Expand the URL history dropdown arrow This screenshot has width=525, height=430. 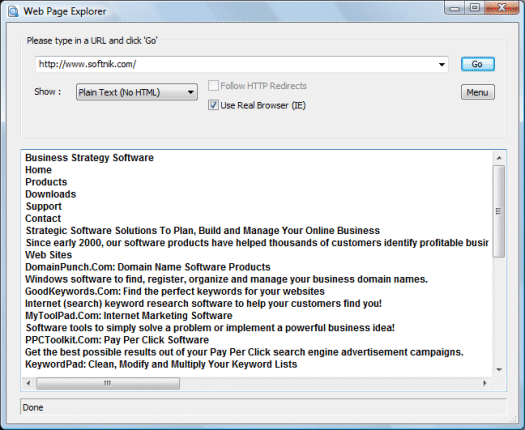click(442, 64)
